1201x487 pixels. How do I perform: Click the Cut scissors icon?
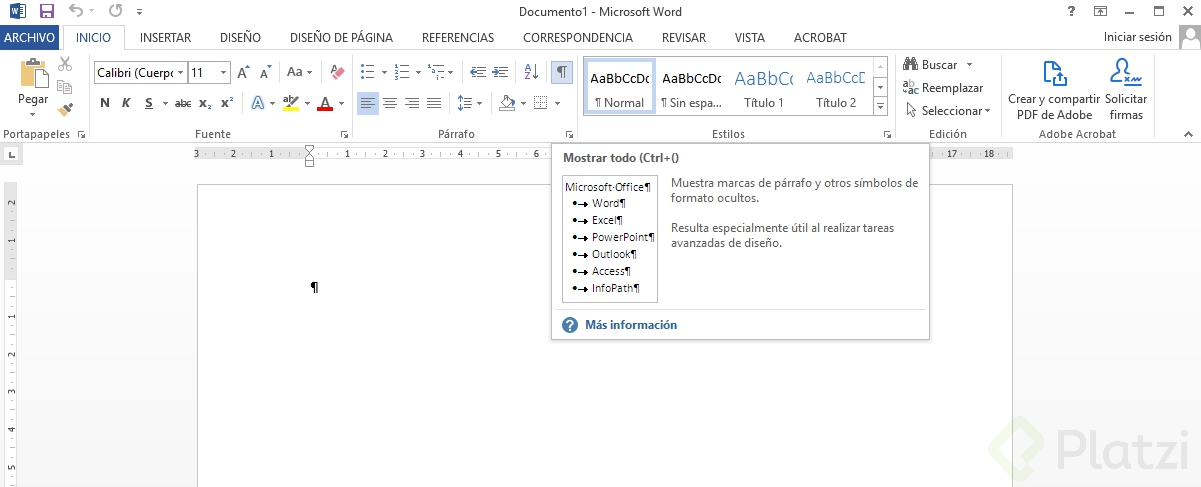pyautogui.click(x=65, y=65)
